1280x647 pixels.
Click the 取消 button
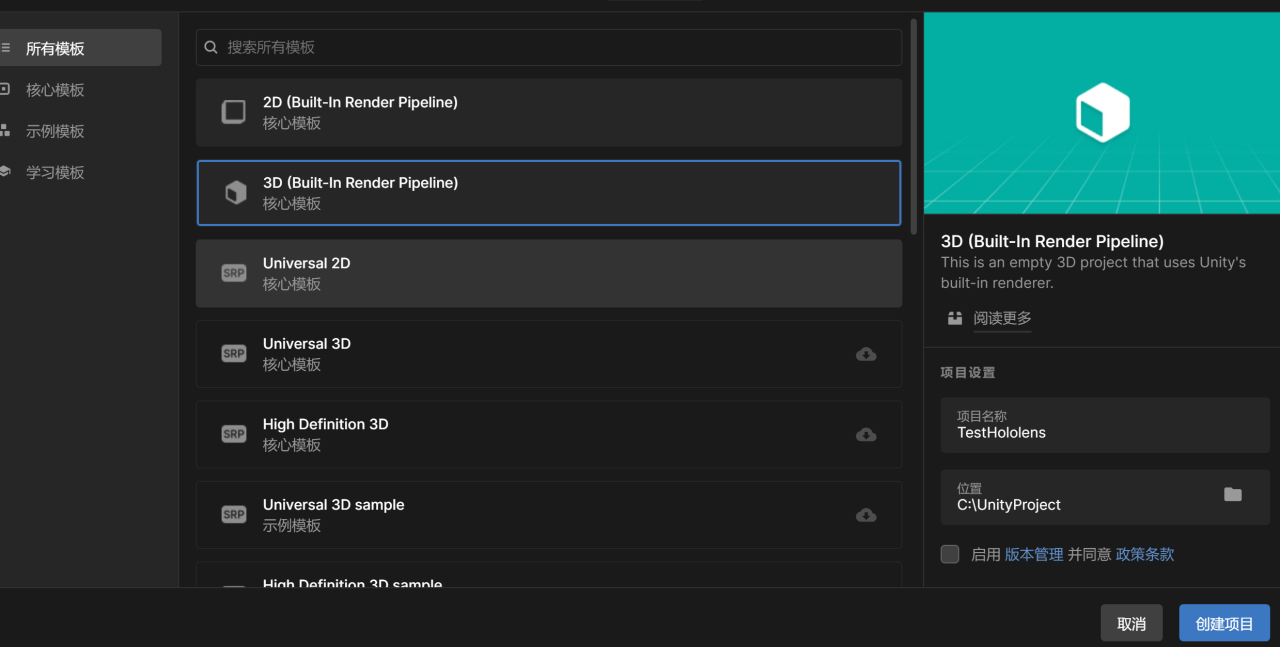(1131, 623)
